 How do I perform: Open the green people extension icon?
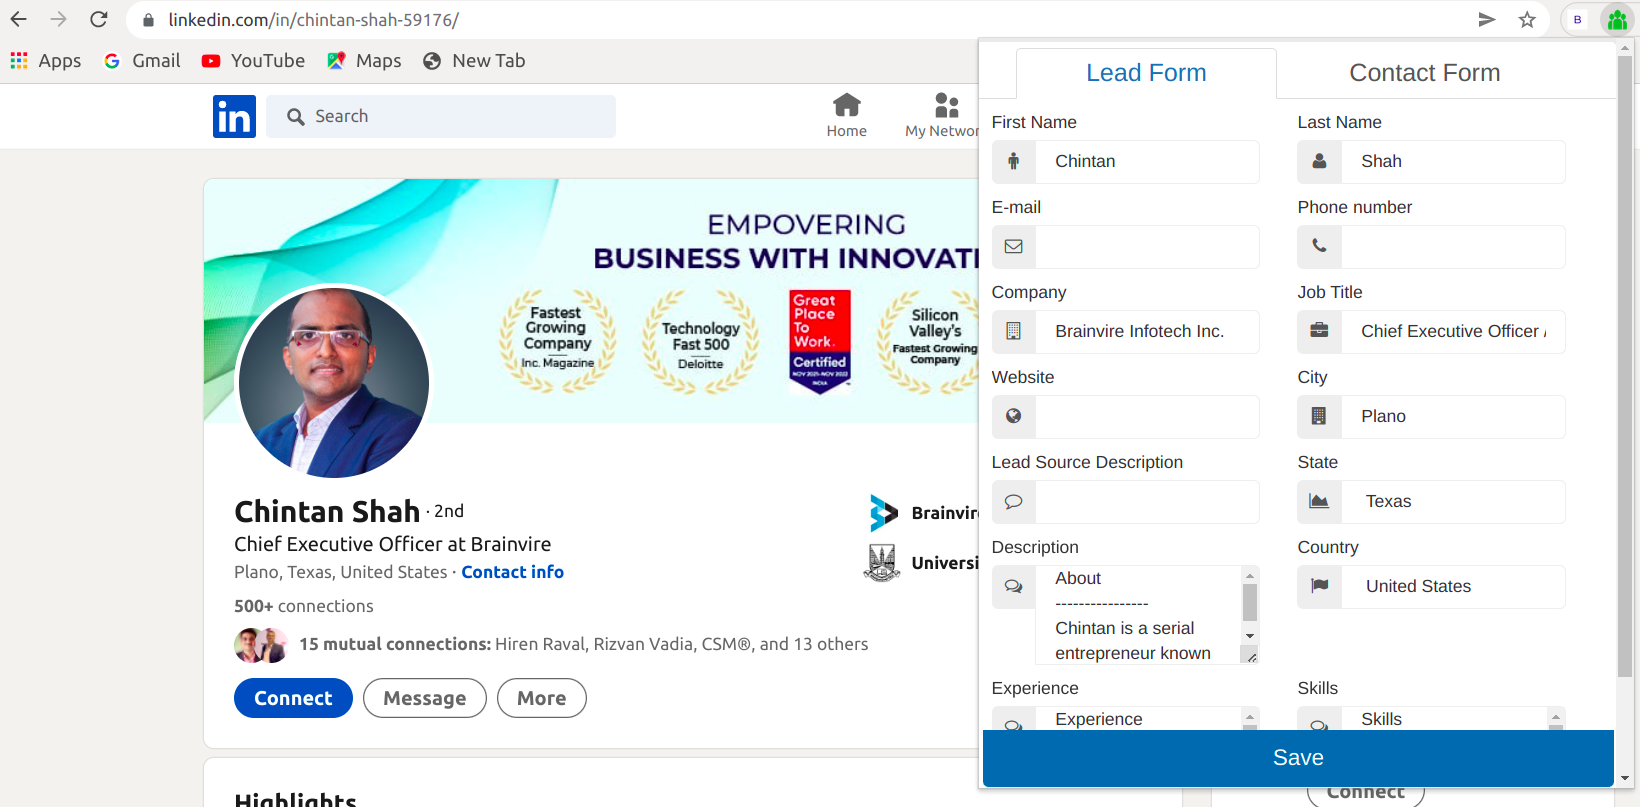(1617, 20)
